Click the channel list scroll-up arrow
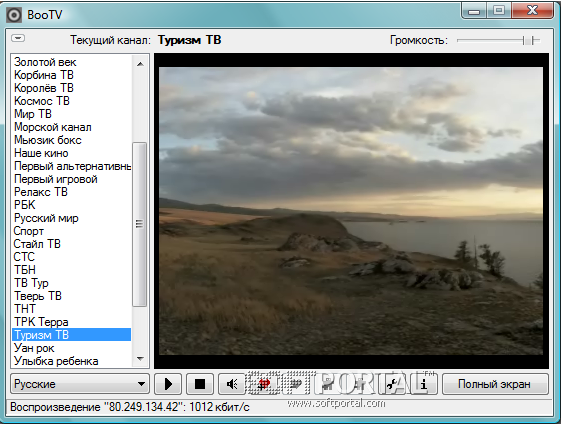Image resolution: width=561 pixels, height=425 pixels. [140, 64]
